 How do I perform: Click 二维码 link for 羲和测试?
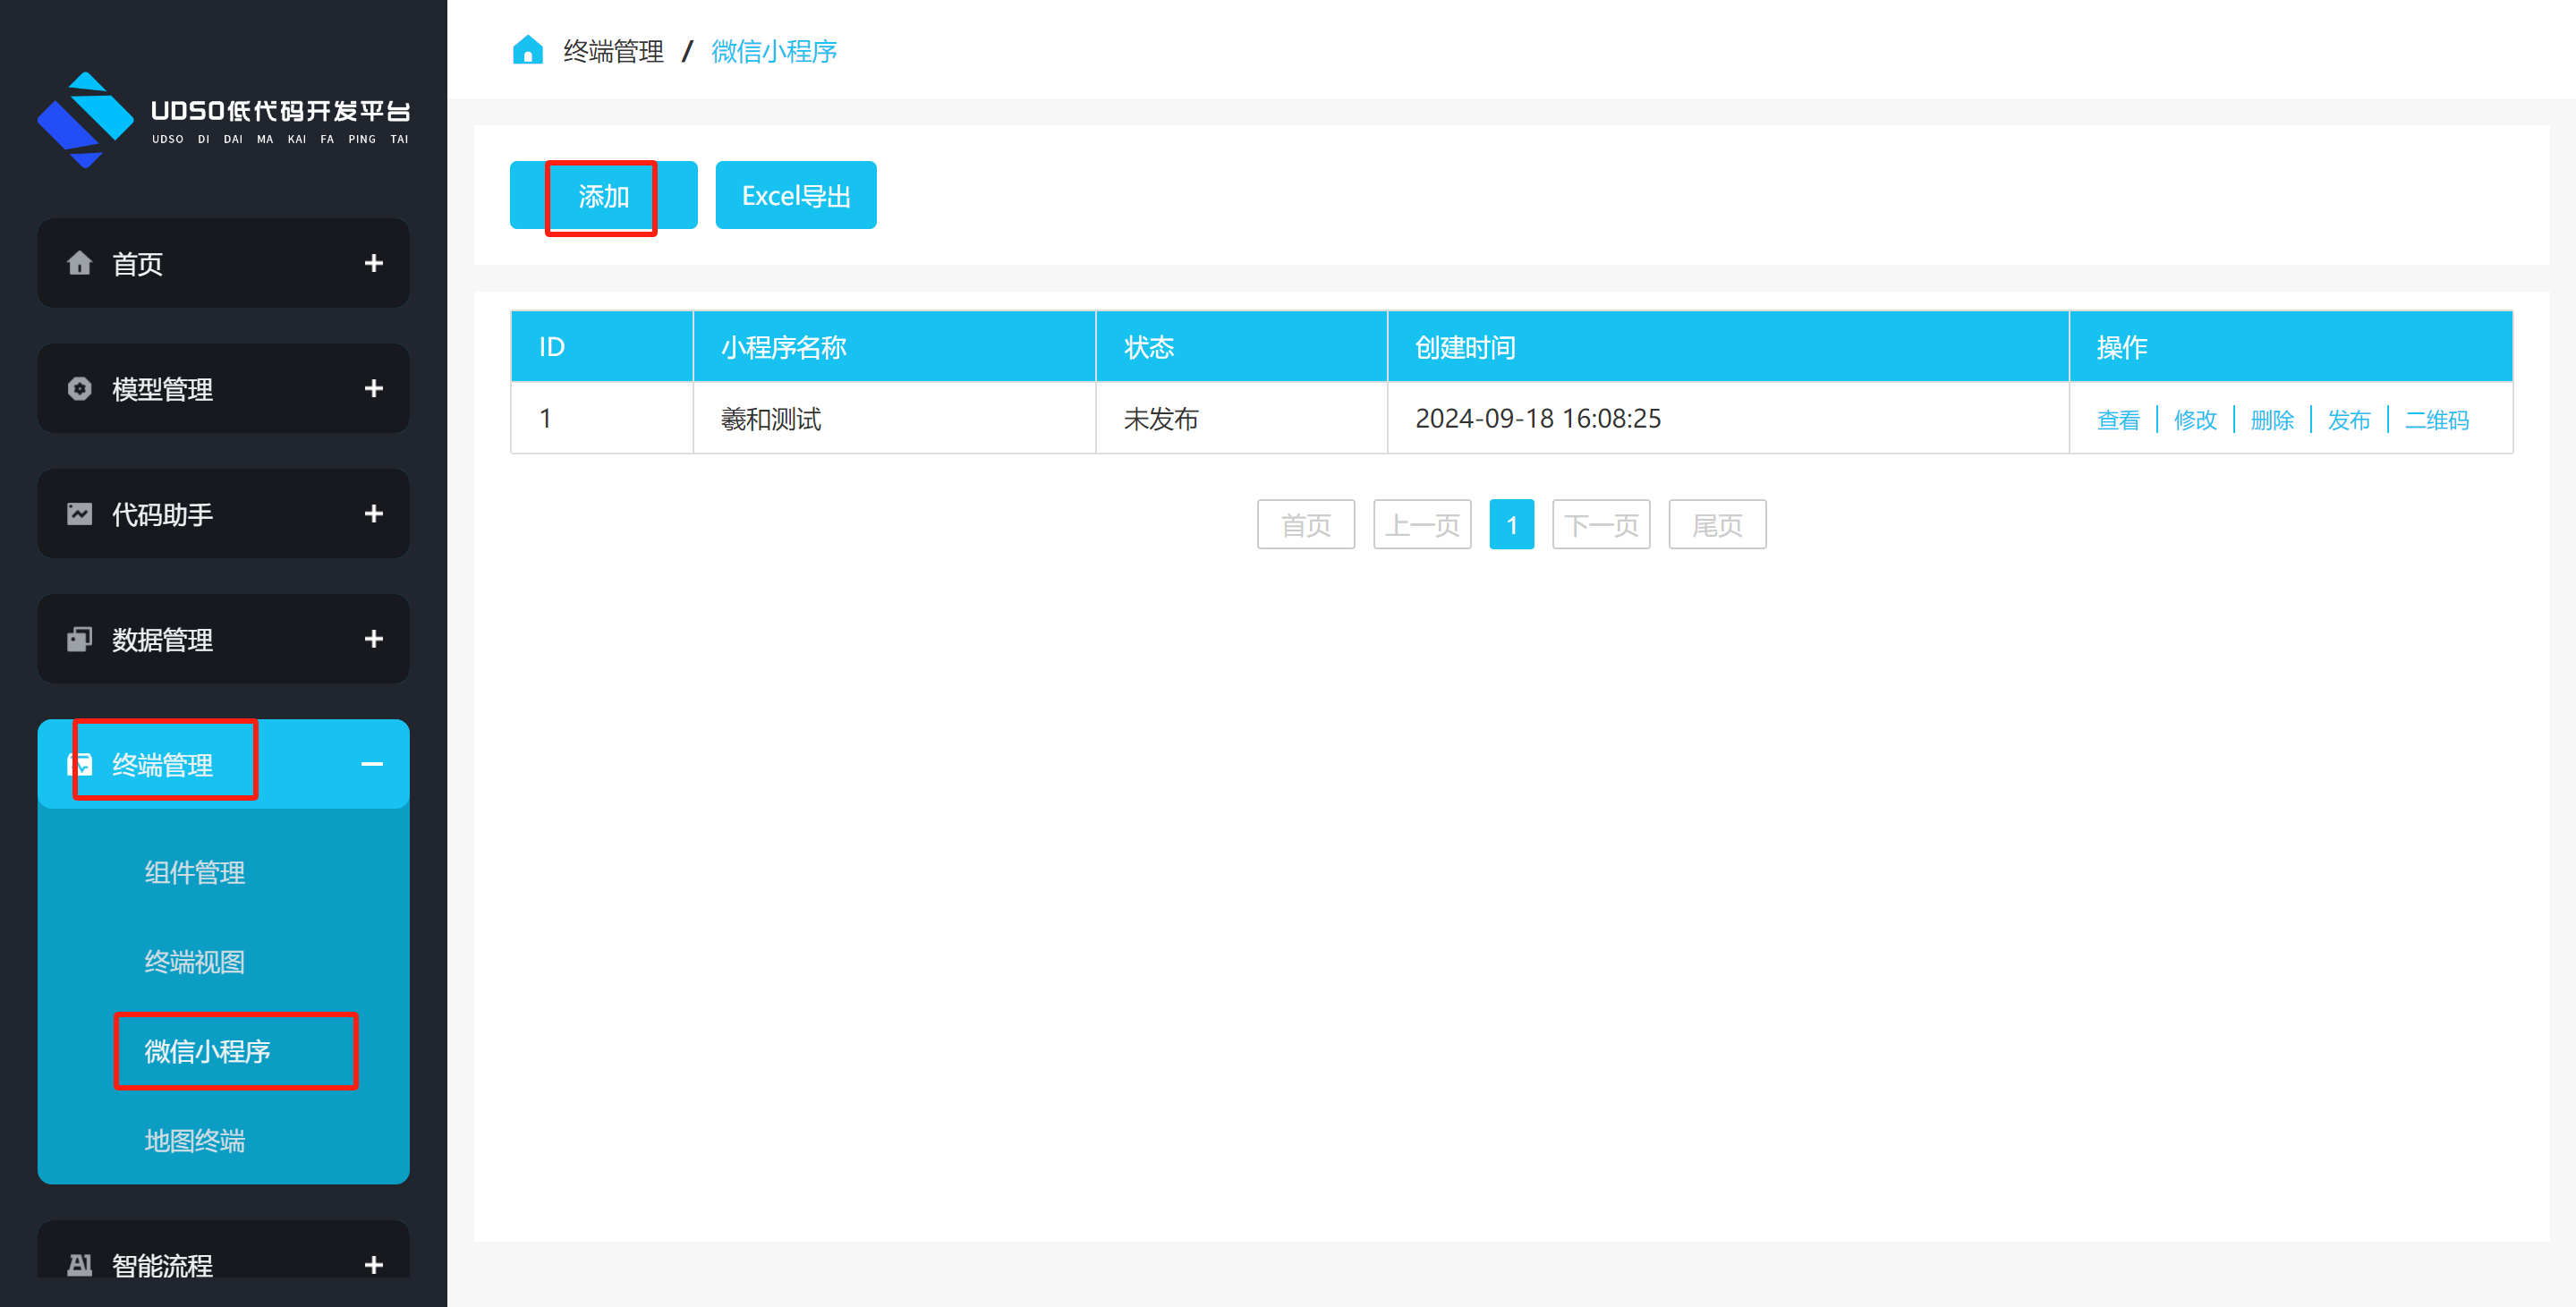tap(2436, 420)
